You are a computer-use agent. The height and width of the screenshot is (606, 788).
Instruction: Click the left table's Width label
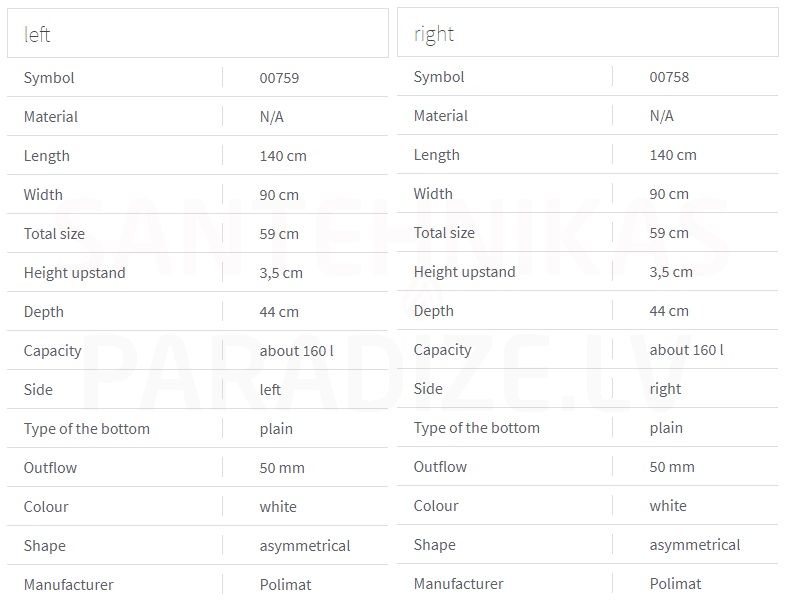pos(43,194)
